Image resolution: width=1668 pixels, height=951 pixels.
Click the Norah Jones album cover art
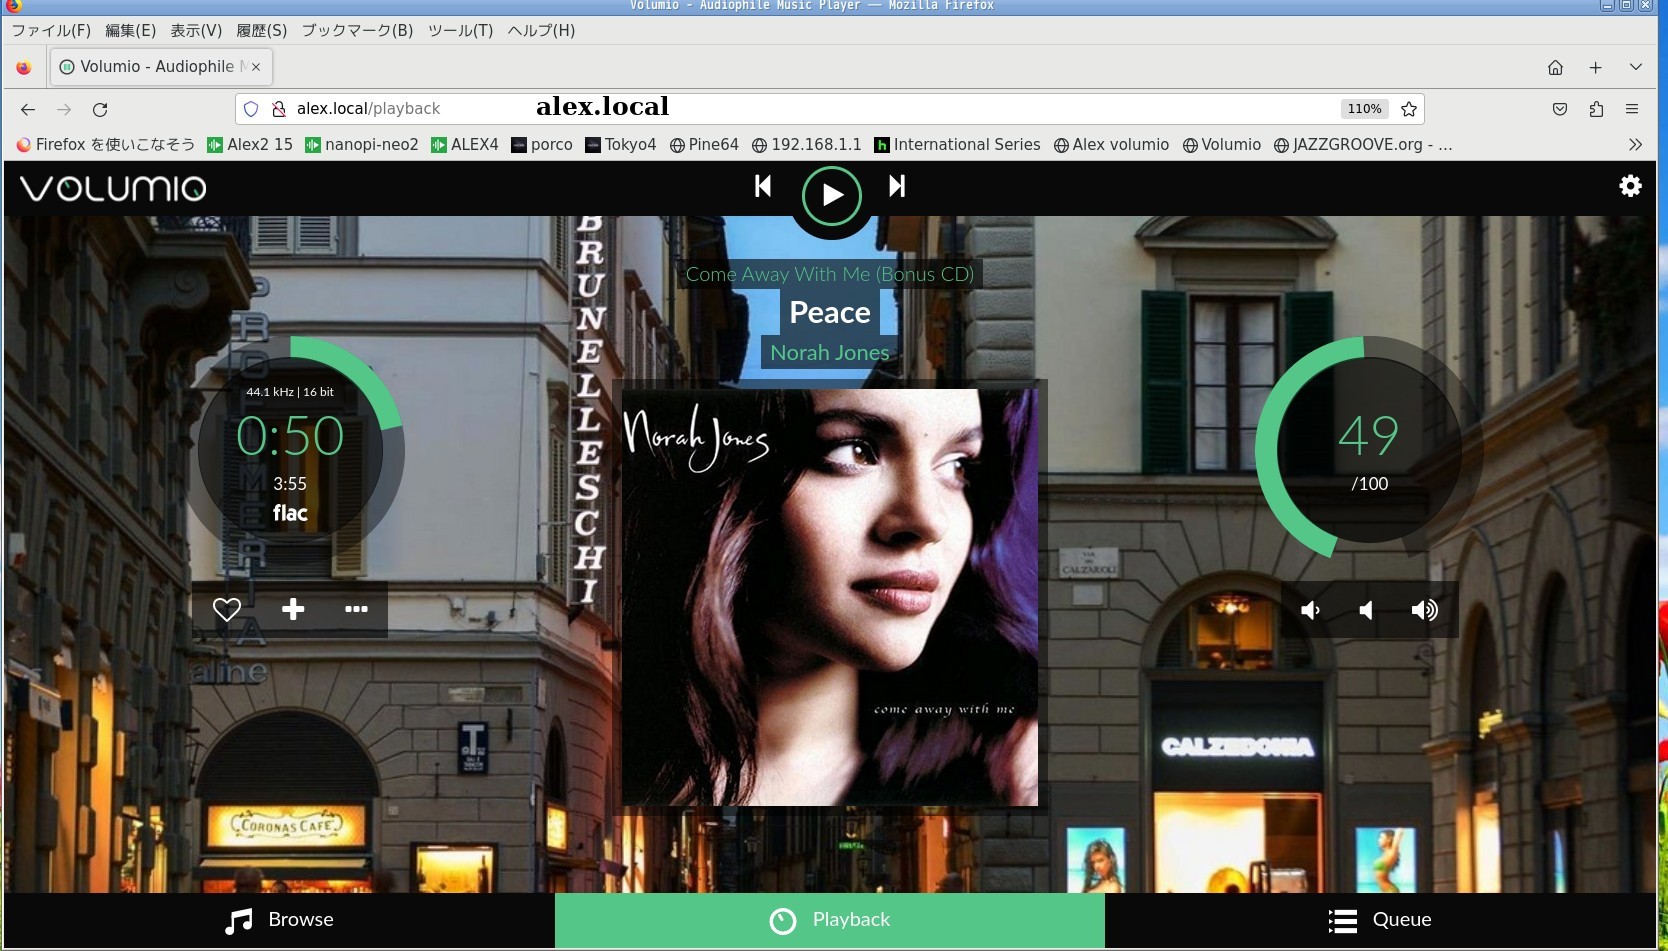[x=830, y=597]
